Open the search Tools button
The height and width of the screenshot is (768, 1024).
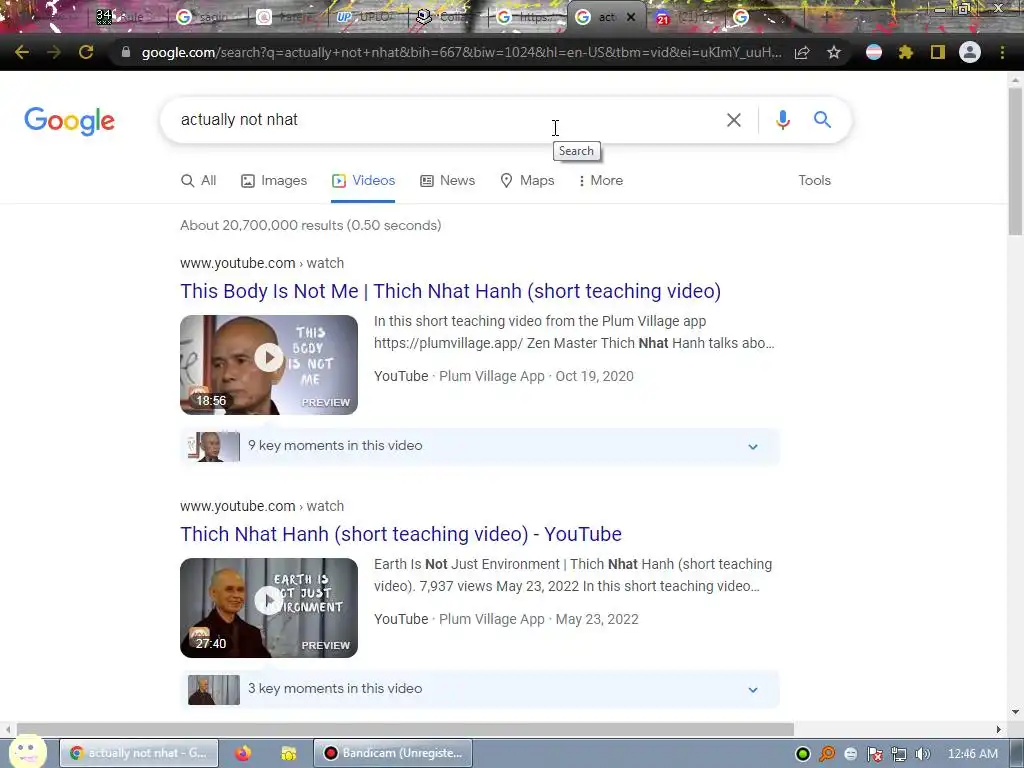(x=814, y=181)
